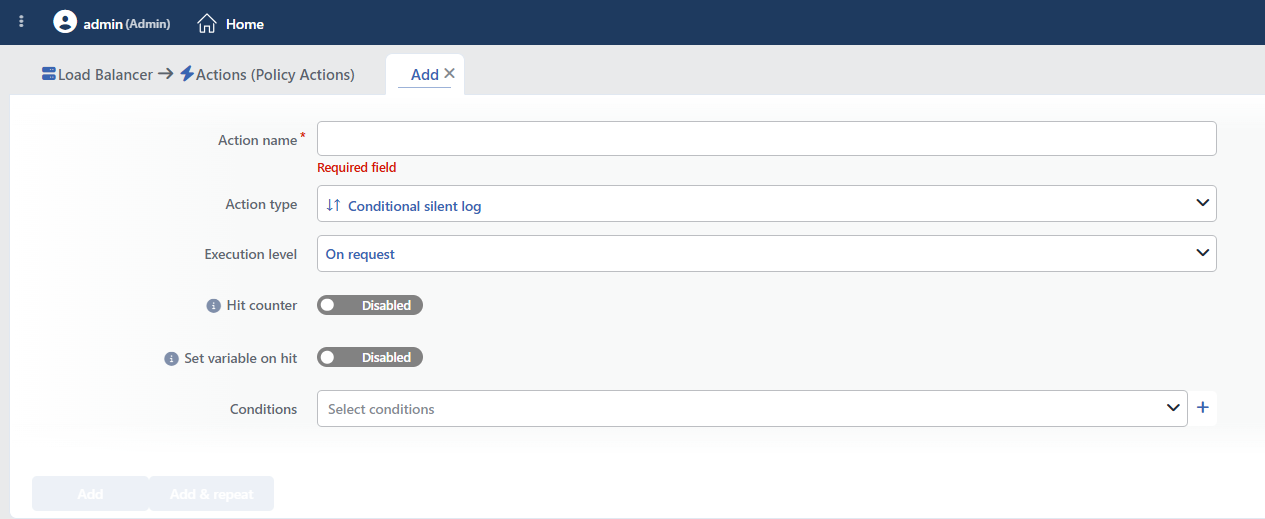Click the Home house icon

pos(207,23)
